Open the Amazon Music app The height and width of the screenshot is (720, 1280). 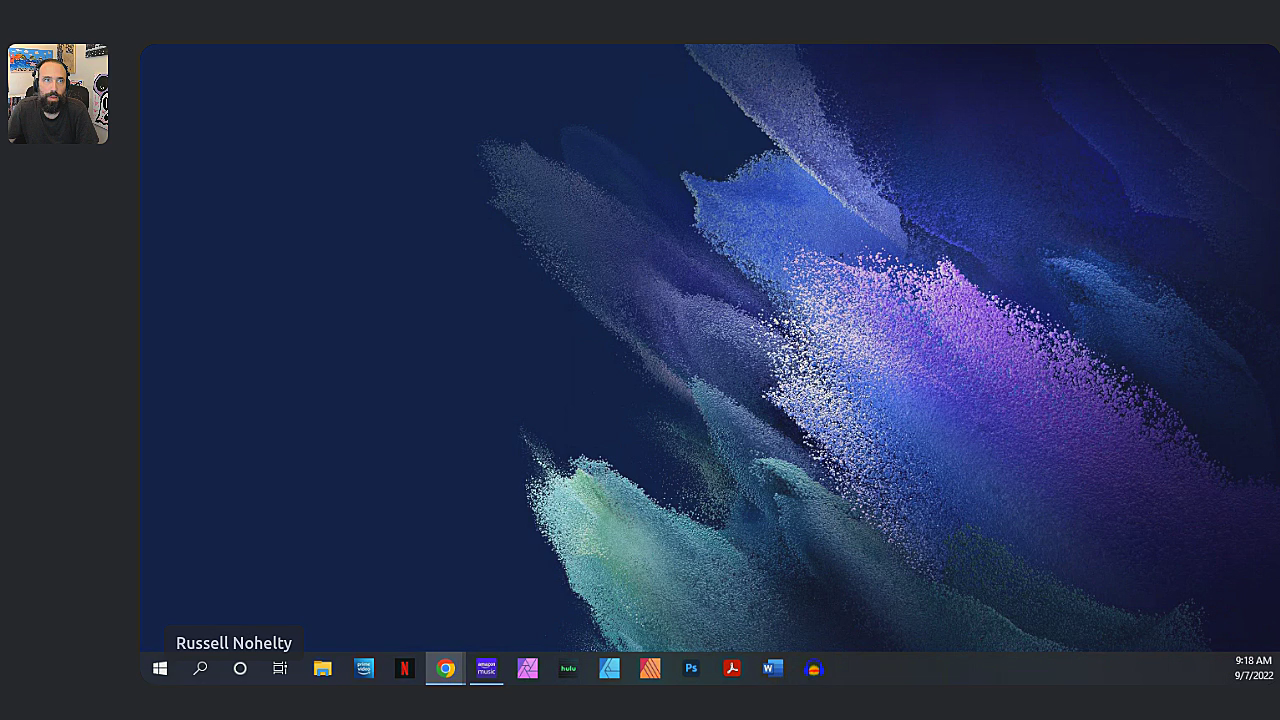pyautogui.click(x=486, y=668)
